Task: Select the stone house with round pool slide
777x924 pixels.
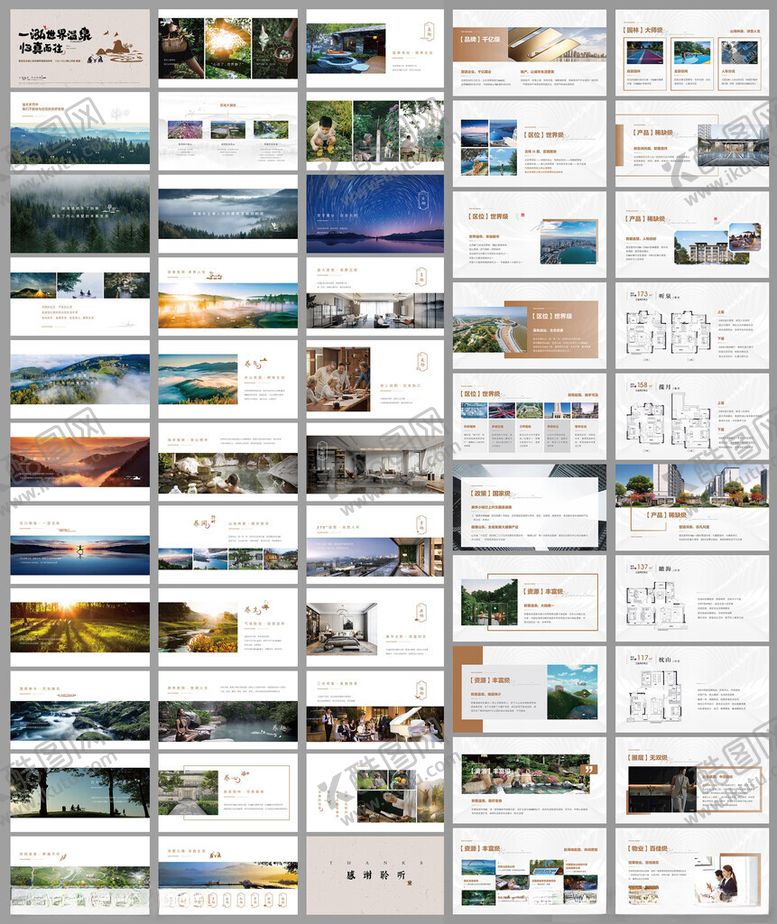Action: point(375,46)
